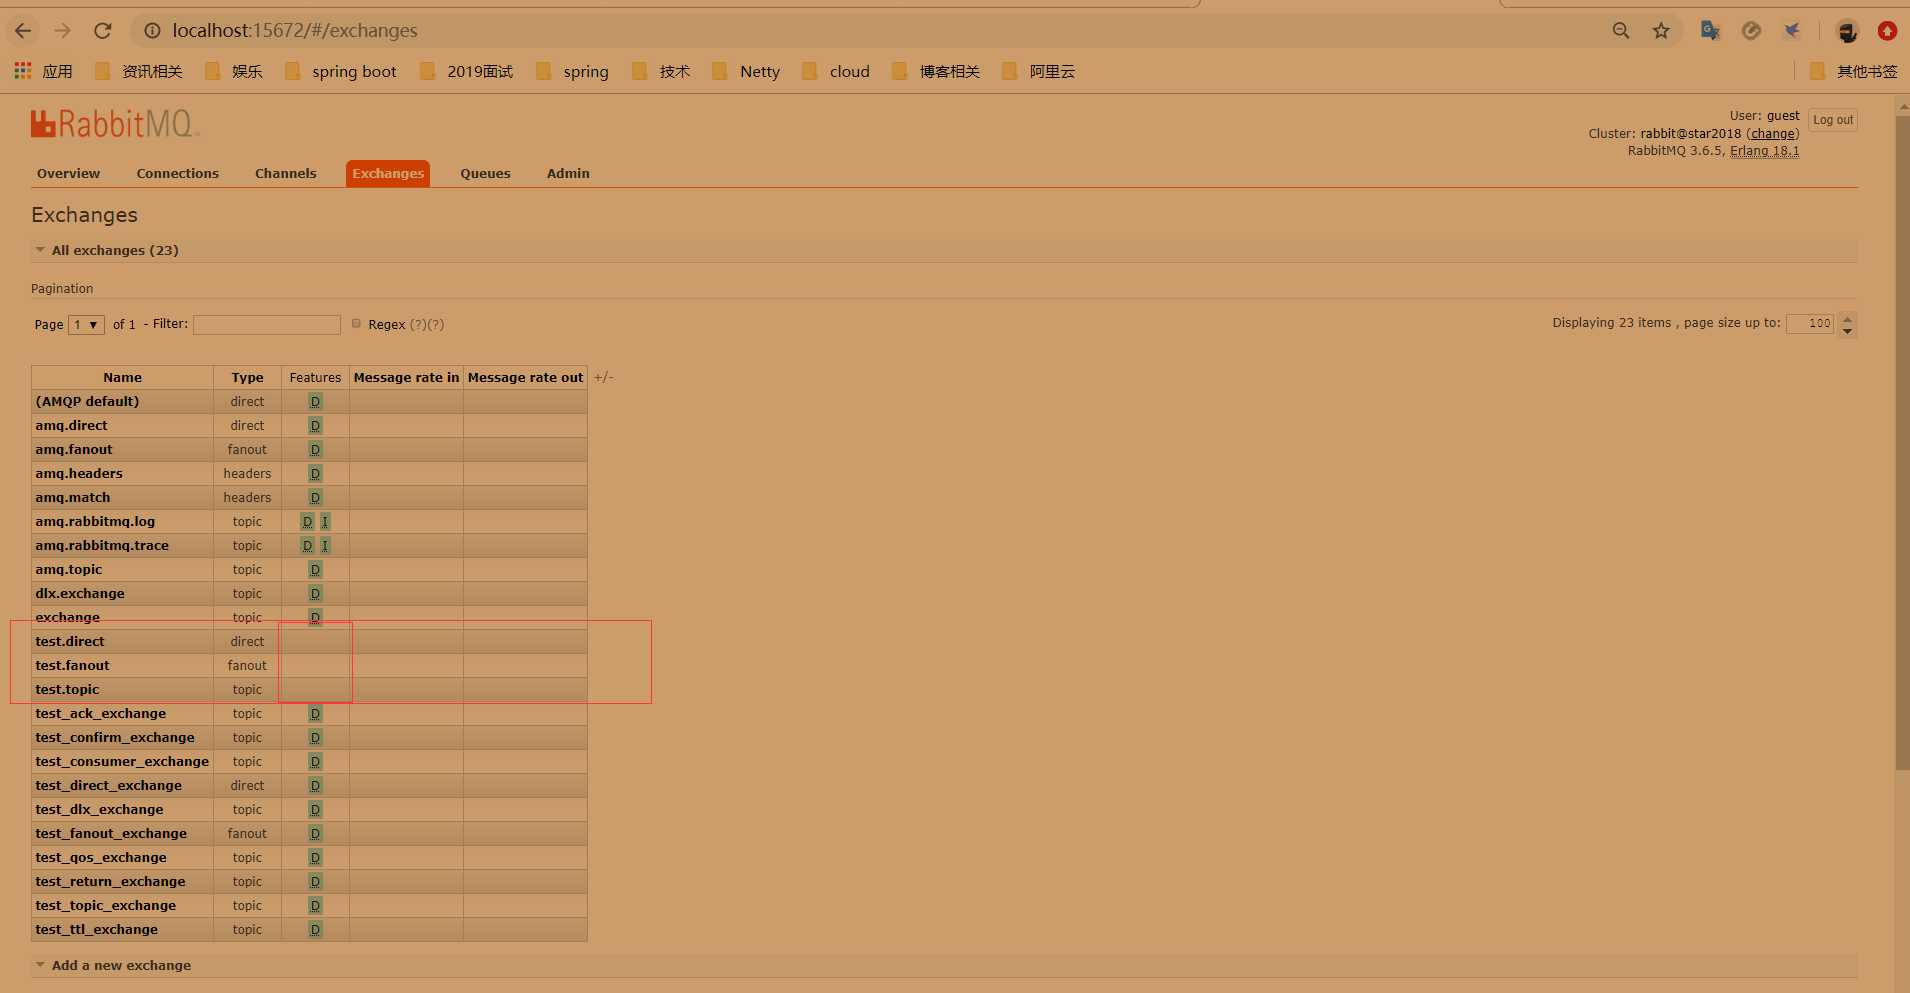Click the cluster (change) link
This screenshot has width=1910, height=993.
coord(1773,134)
